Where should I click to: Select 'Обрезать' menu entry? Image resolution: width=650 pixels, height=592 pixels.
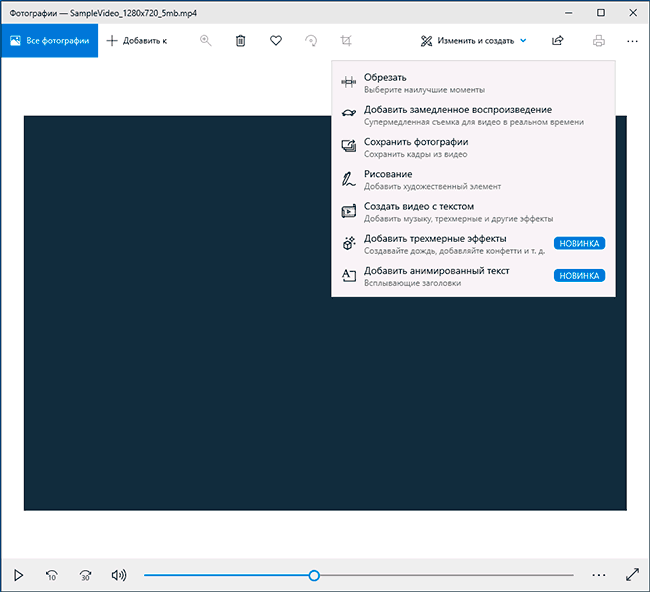click(x=473, y=83)
